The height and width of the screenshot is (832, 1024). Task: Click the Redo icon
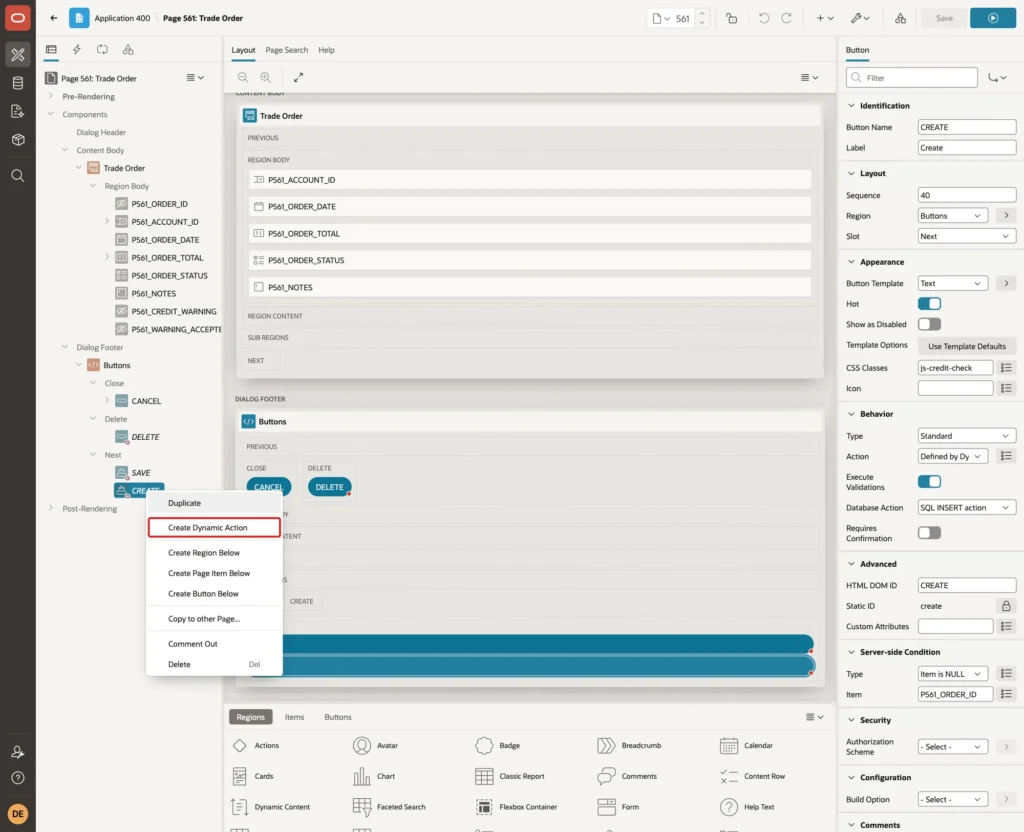click(x=786, y=18)
